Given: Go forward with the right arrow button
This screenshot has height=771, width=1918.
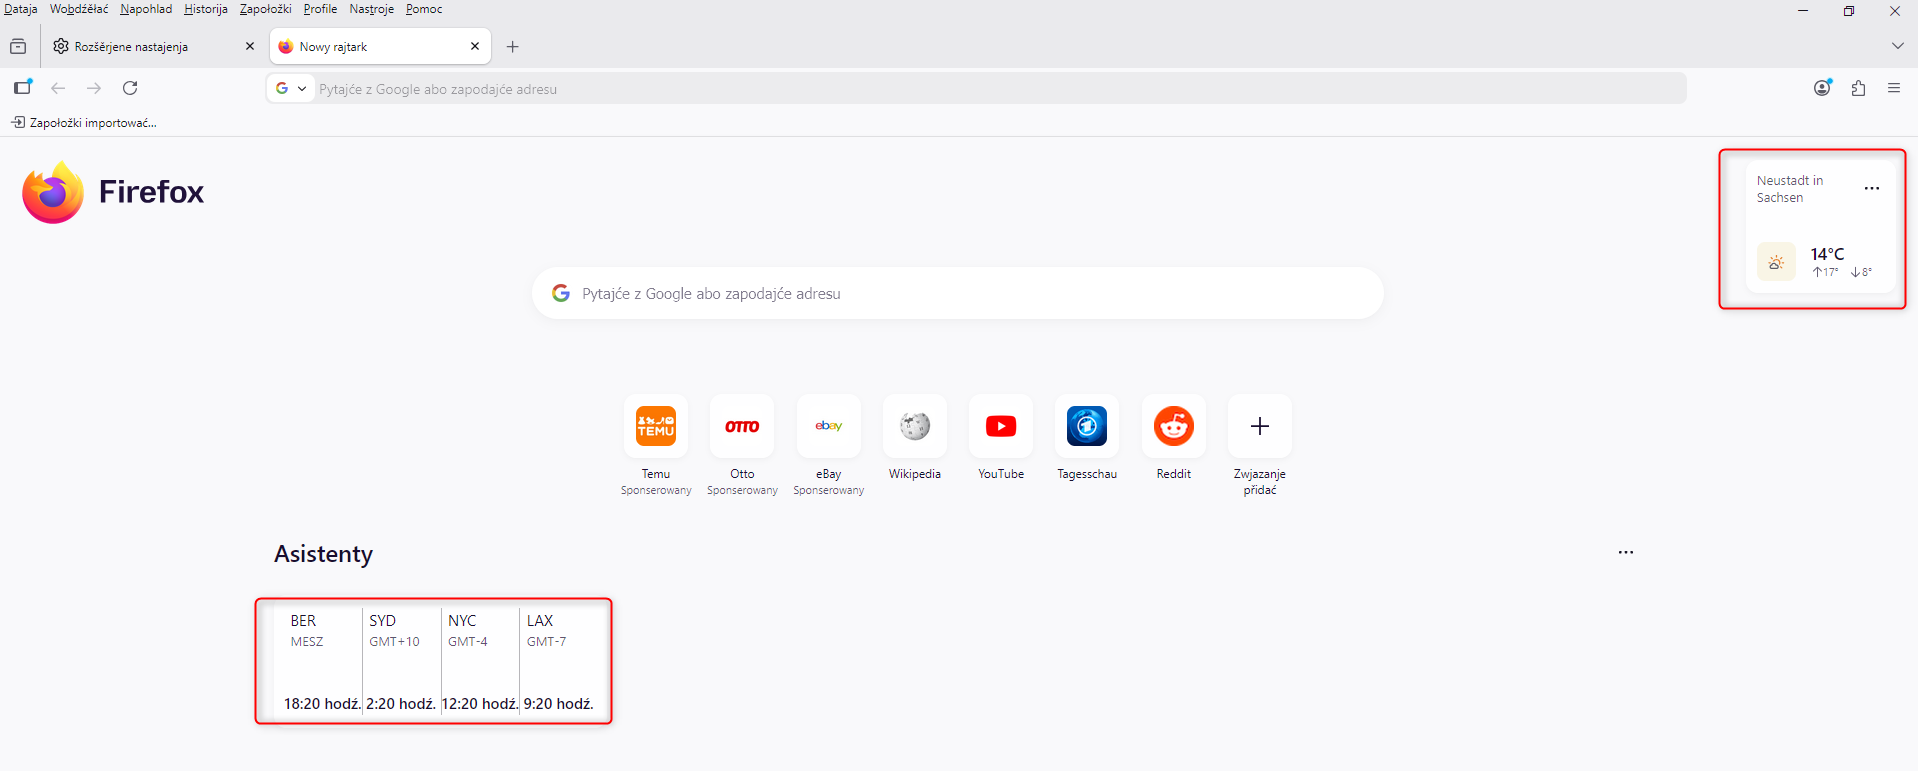Looking at the screenshot, I should click(94, 88).
